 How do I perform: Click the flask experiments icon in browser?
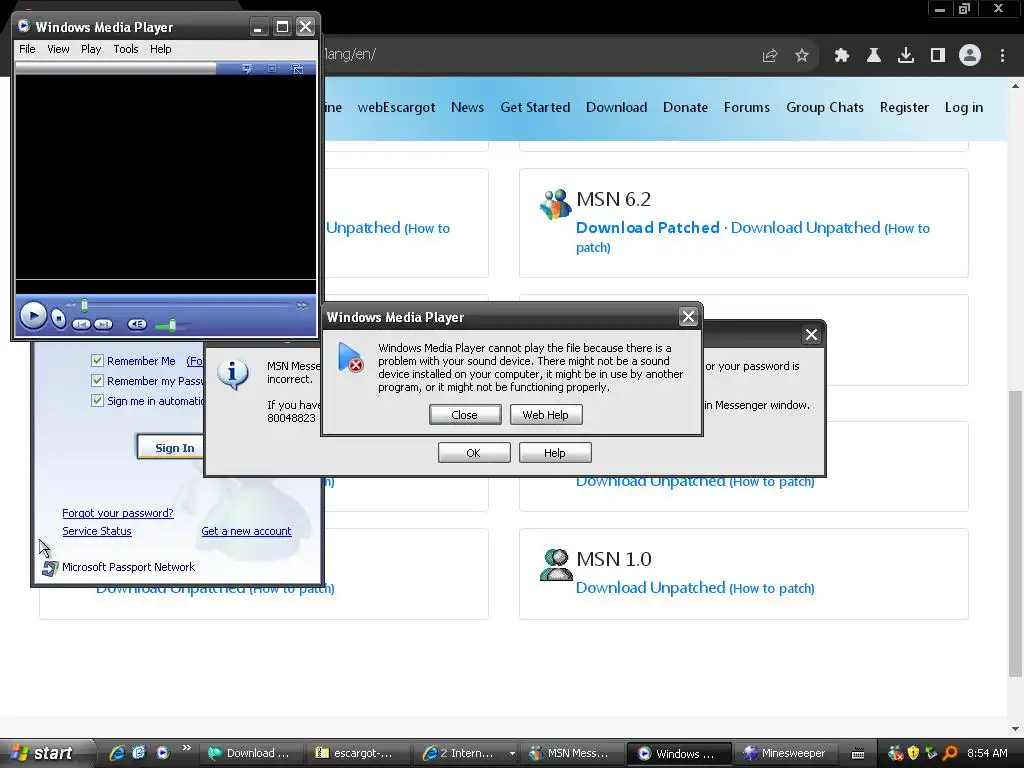click(874, 55)
